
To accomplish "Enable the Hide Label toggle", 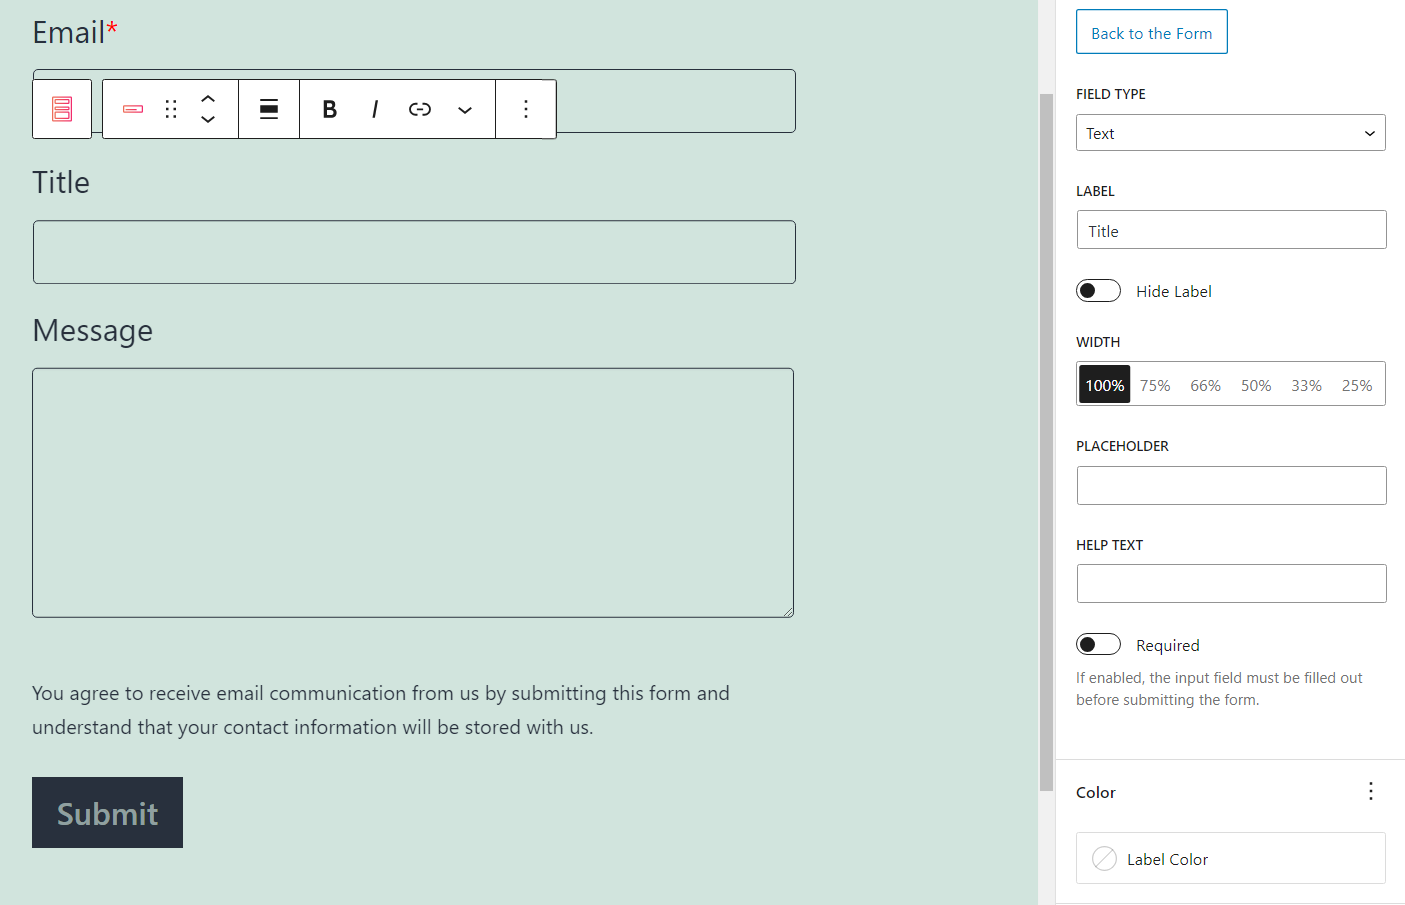I will [x=1098, y=290].
